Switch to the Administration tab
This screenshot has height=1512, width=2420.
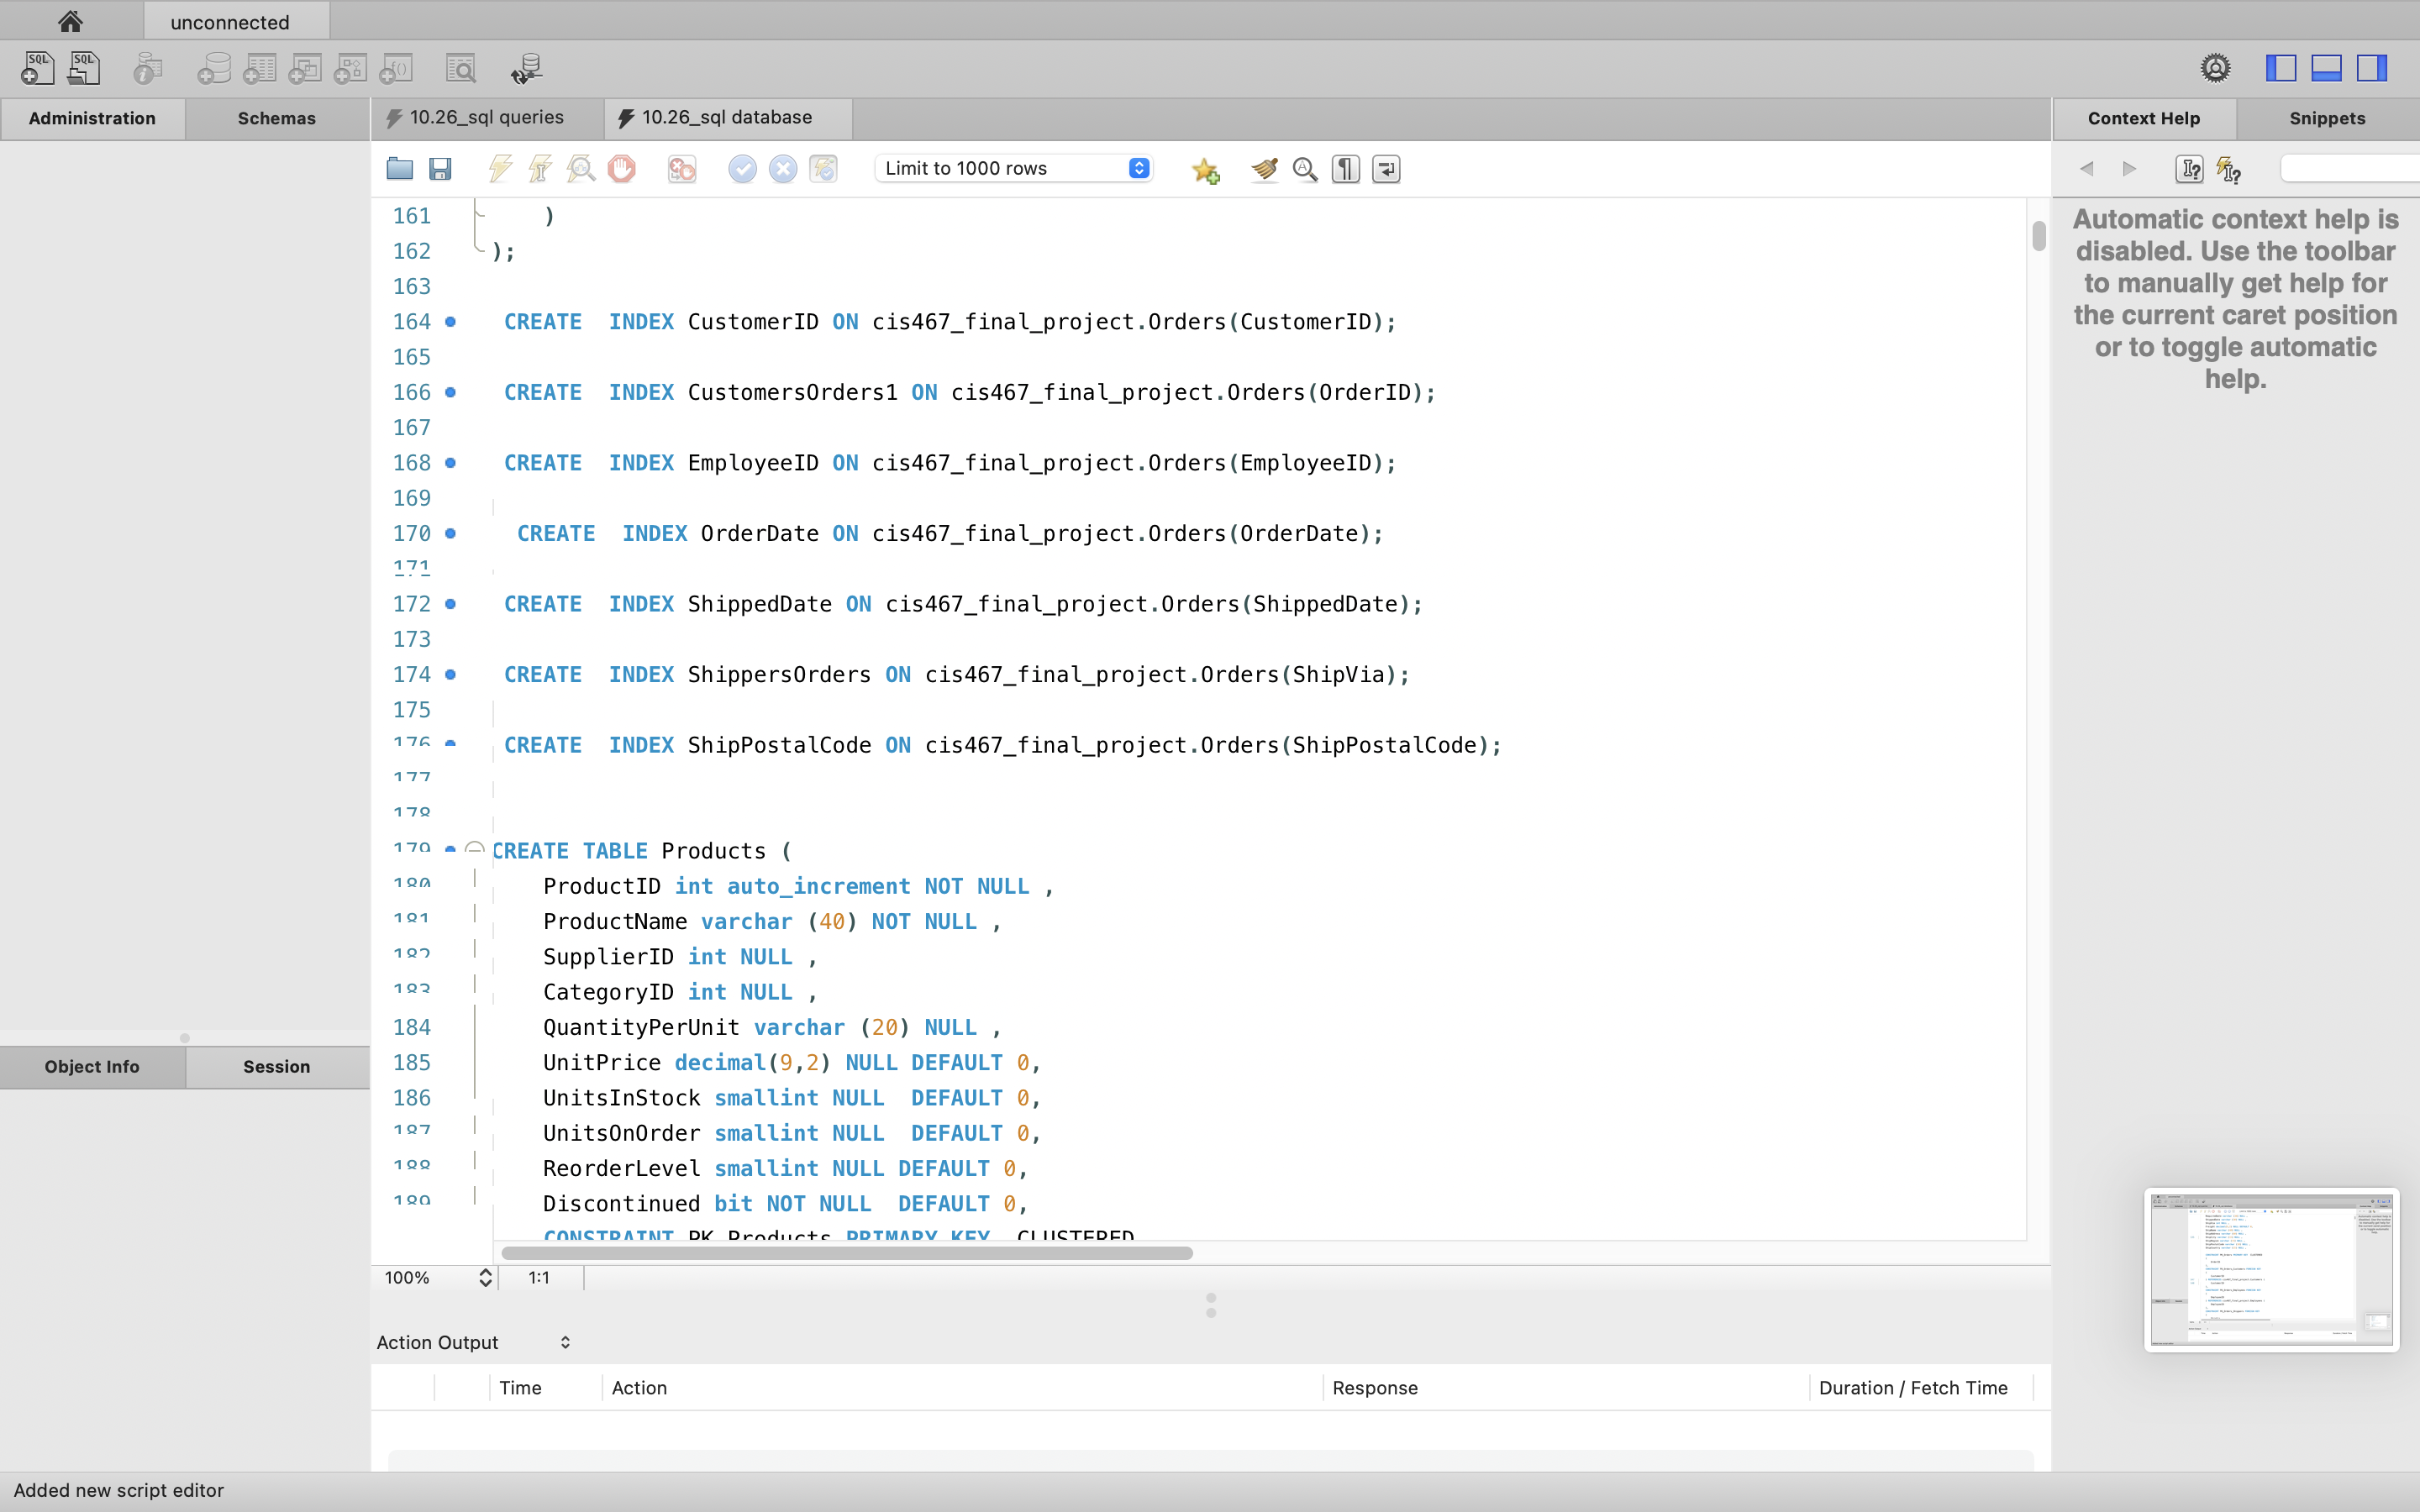click(93, 118)
